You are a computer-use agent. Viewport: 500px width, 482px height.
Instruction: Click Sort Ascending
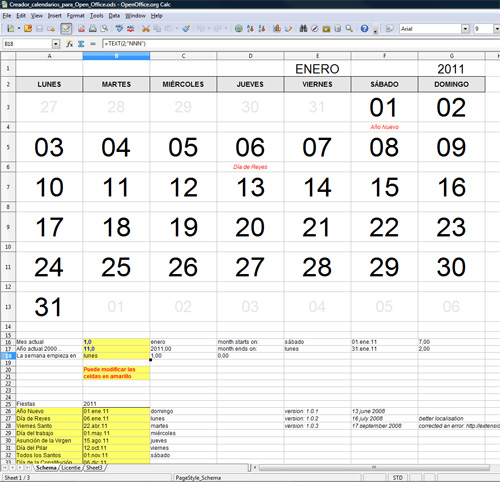pos(250,29)
